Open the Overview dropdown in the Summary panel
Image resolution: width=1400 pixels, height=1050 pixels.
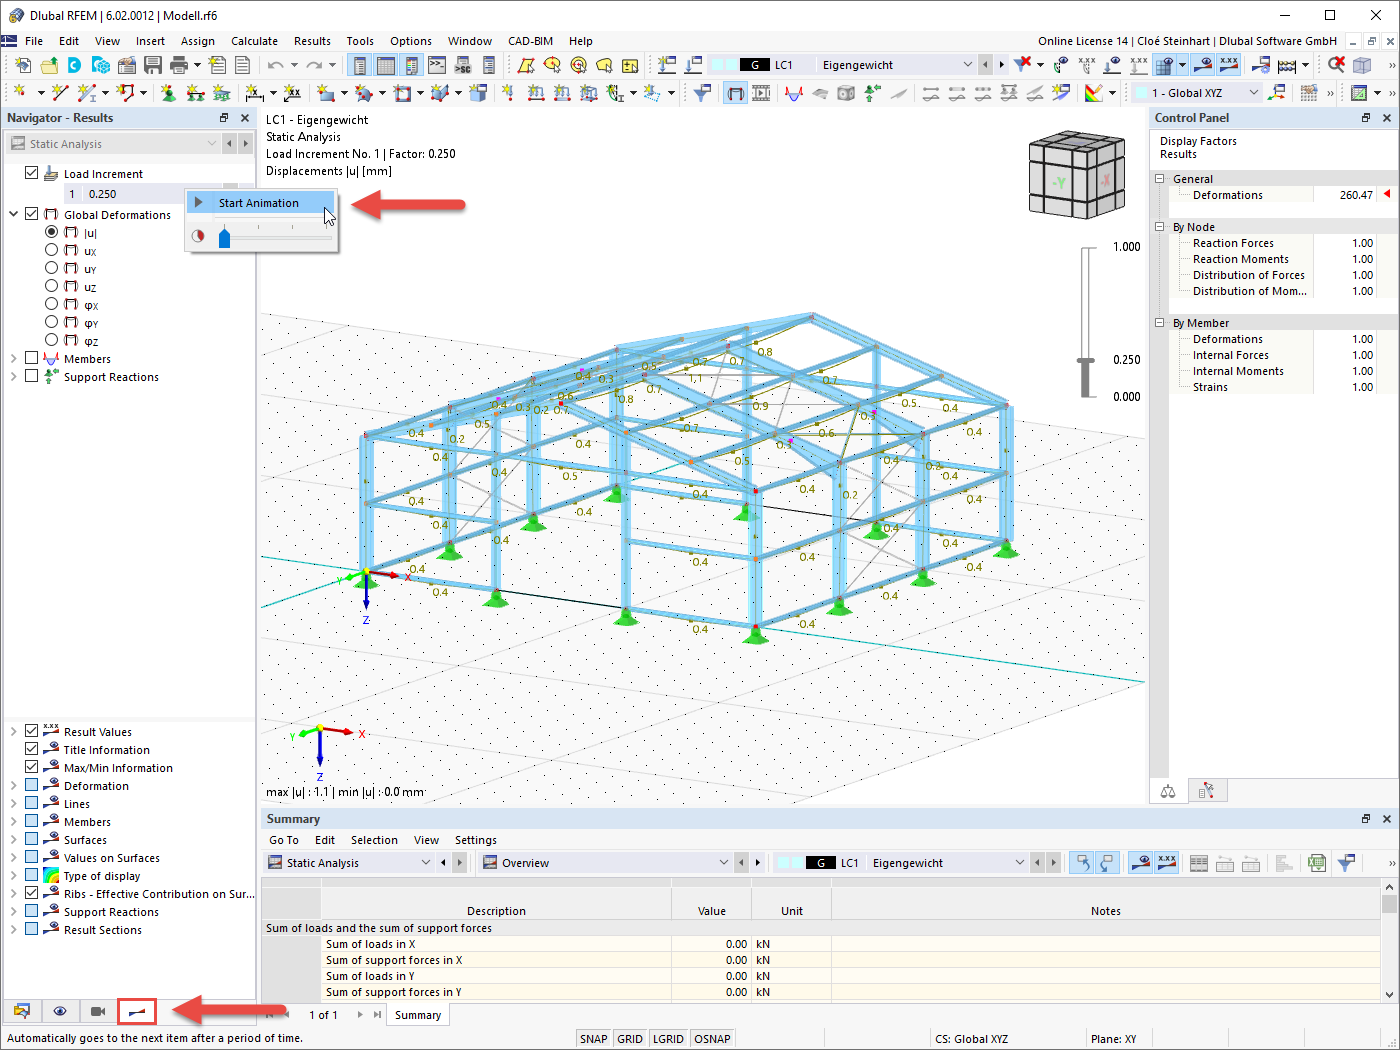coord(723,862)
